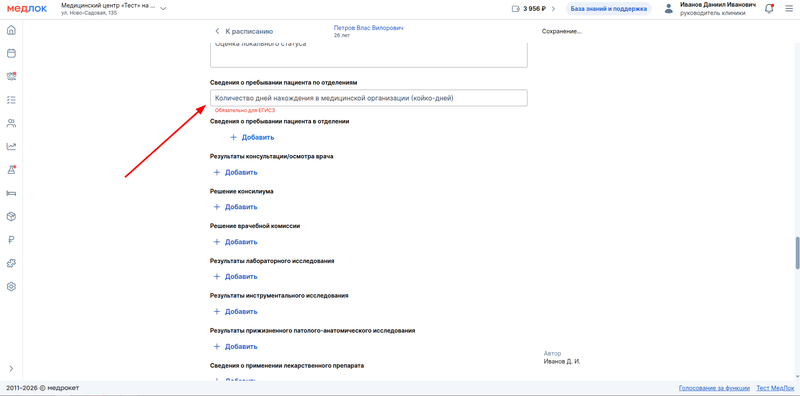
Task: Open the warehouse box icon in sidebar
Action: pos(11,217)
